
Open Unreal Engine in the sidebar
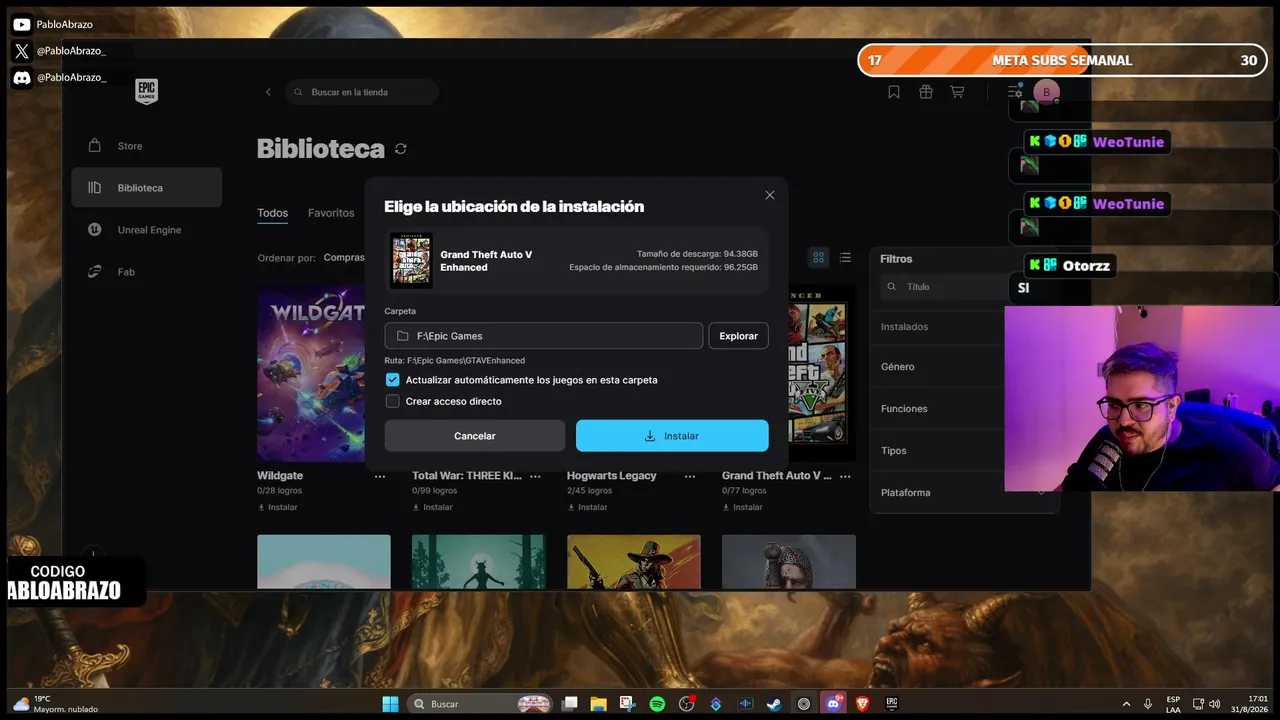pos(146,230)
